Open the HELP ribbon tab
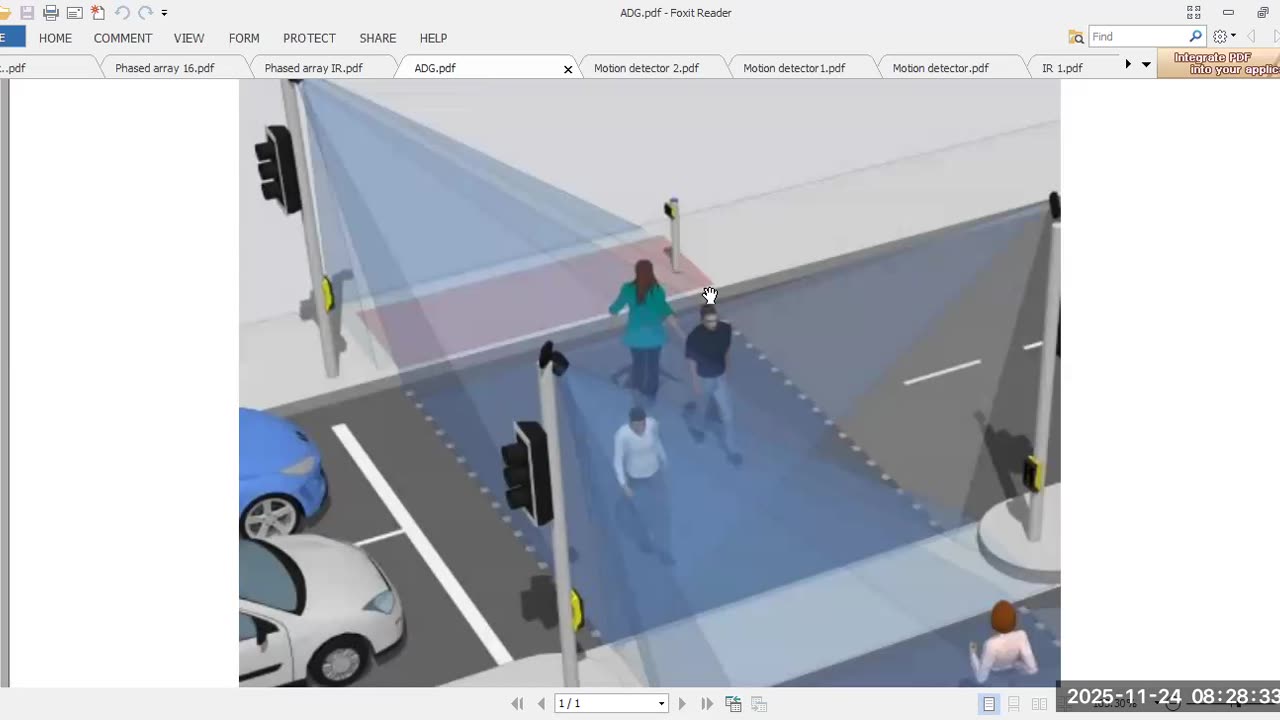Image resolution: width=1280 pixels, height=720 pixels. 433,38
